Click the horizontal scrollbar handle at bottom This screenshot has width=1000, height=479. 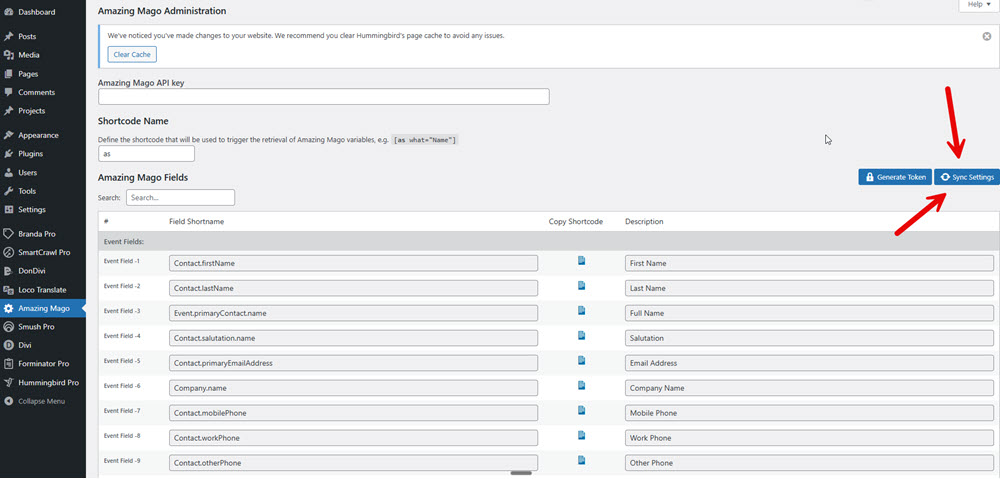click(521, 473)
